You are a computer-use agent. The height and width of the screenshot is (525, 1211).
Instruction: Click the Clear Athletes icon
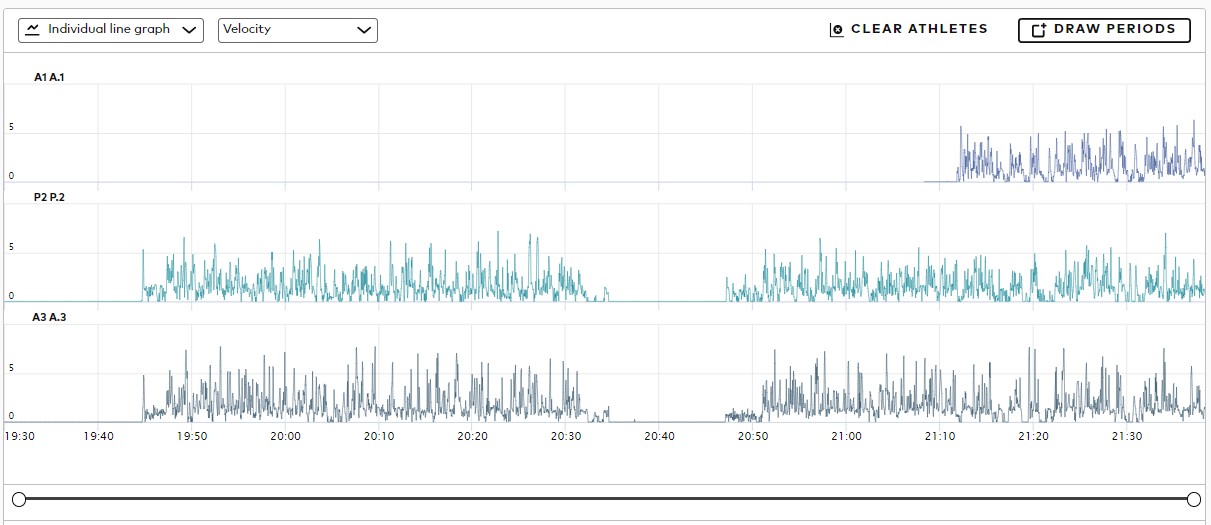coord(837,30)
